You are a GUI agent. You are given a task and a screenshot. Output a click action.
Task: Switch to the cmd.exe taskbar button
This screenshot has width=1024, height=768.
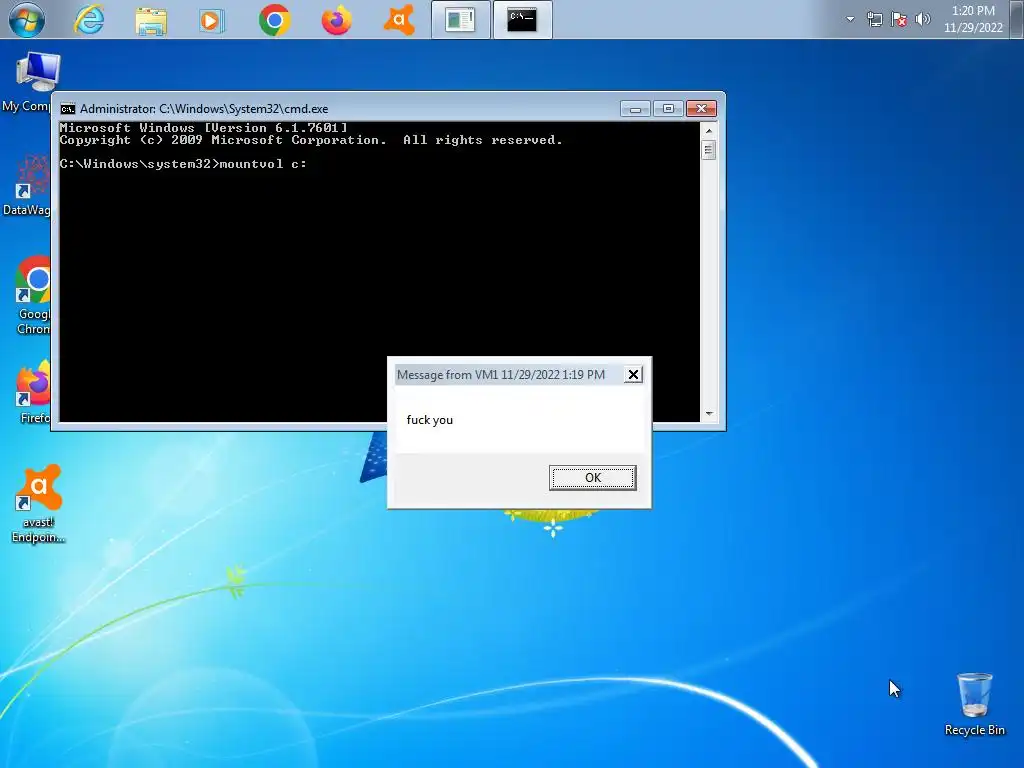pyautogui.click(x=522, y=20)
